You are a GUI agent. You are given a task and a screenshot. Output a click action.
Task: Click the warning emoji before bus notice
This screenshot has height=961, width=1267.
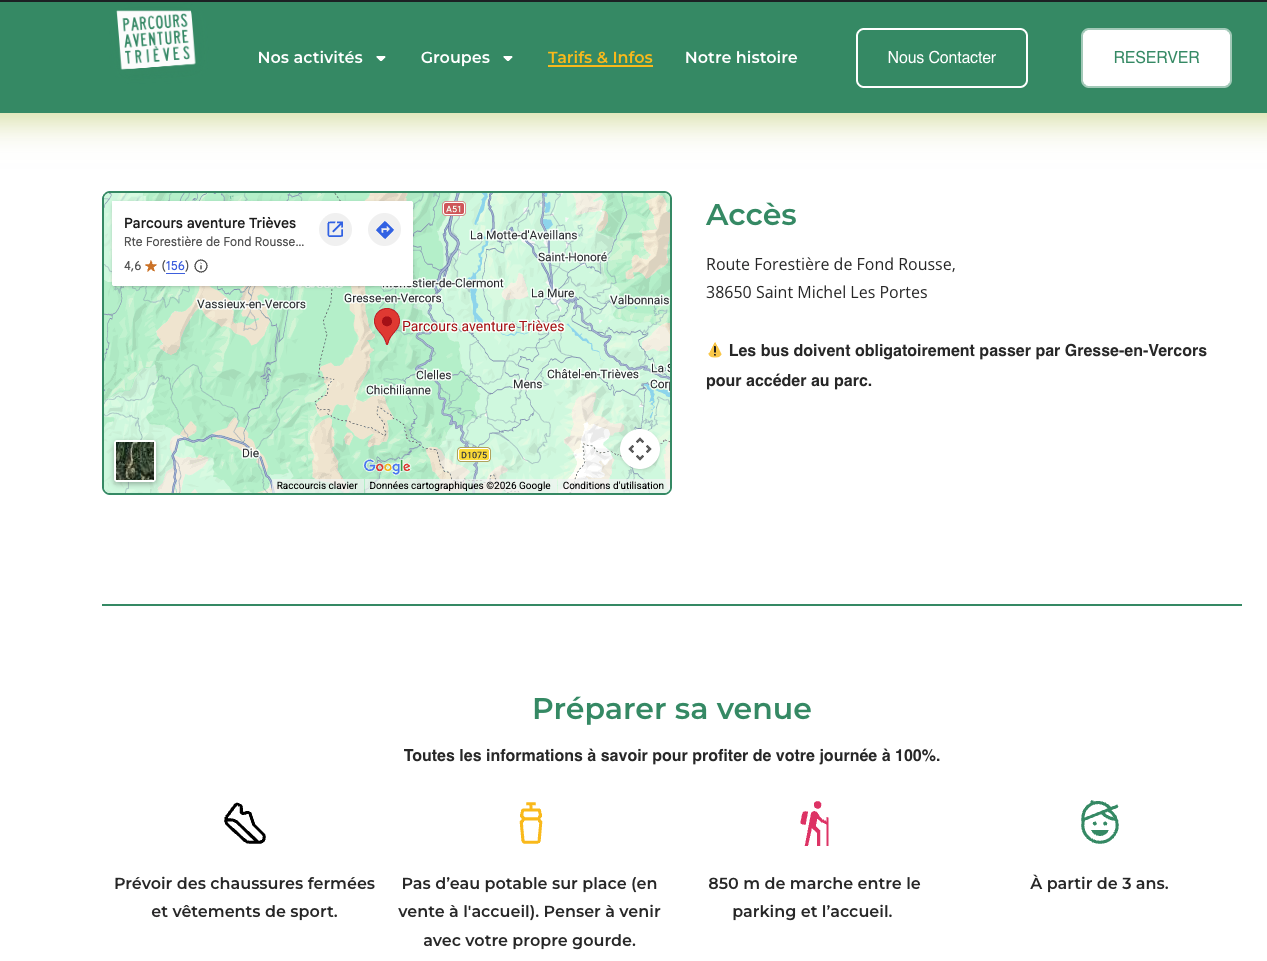coord(715,350)
